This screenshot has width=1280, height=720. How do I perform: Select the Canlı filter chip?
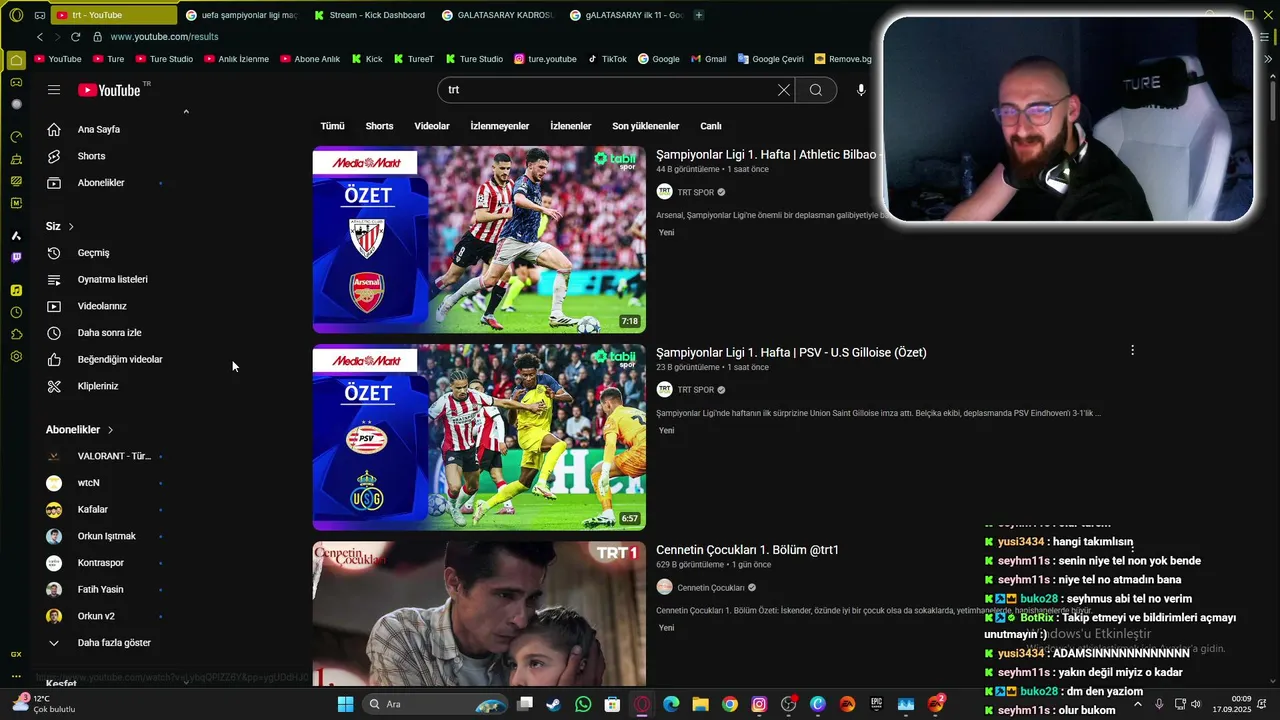(710, 126)
